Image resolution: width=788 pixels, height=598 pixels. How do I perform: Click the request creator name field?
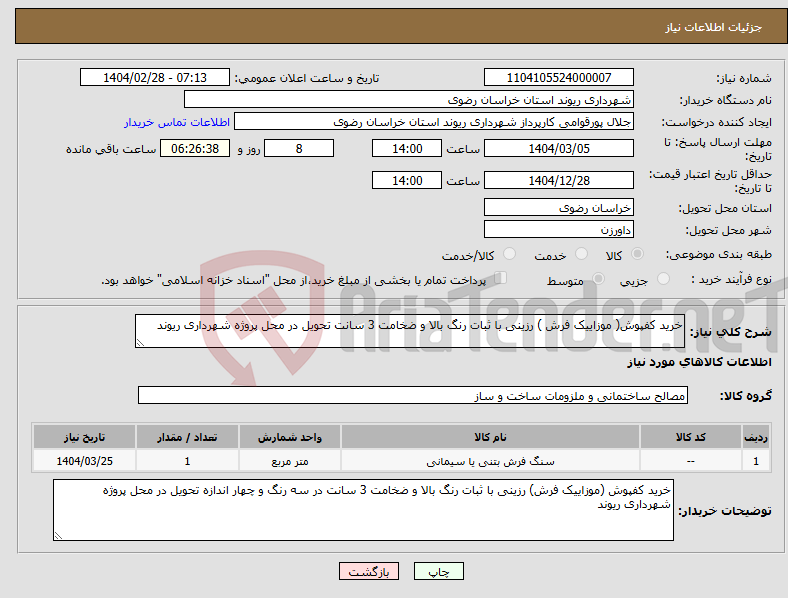click(434, 122)
